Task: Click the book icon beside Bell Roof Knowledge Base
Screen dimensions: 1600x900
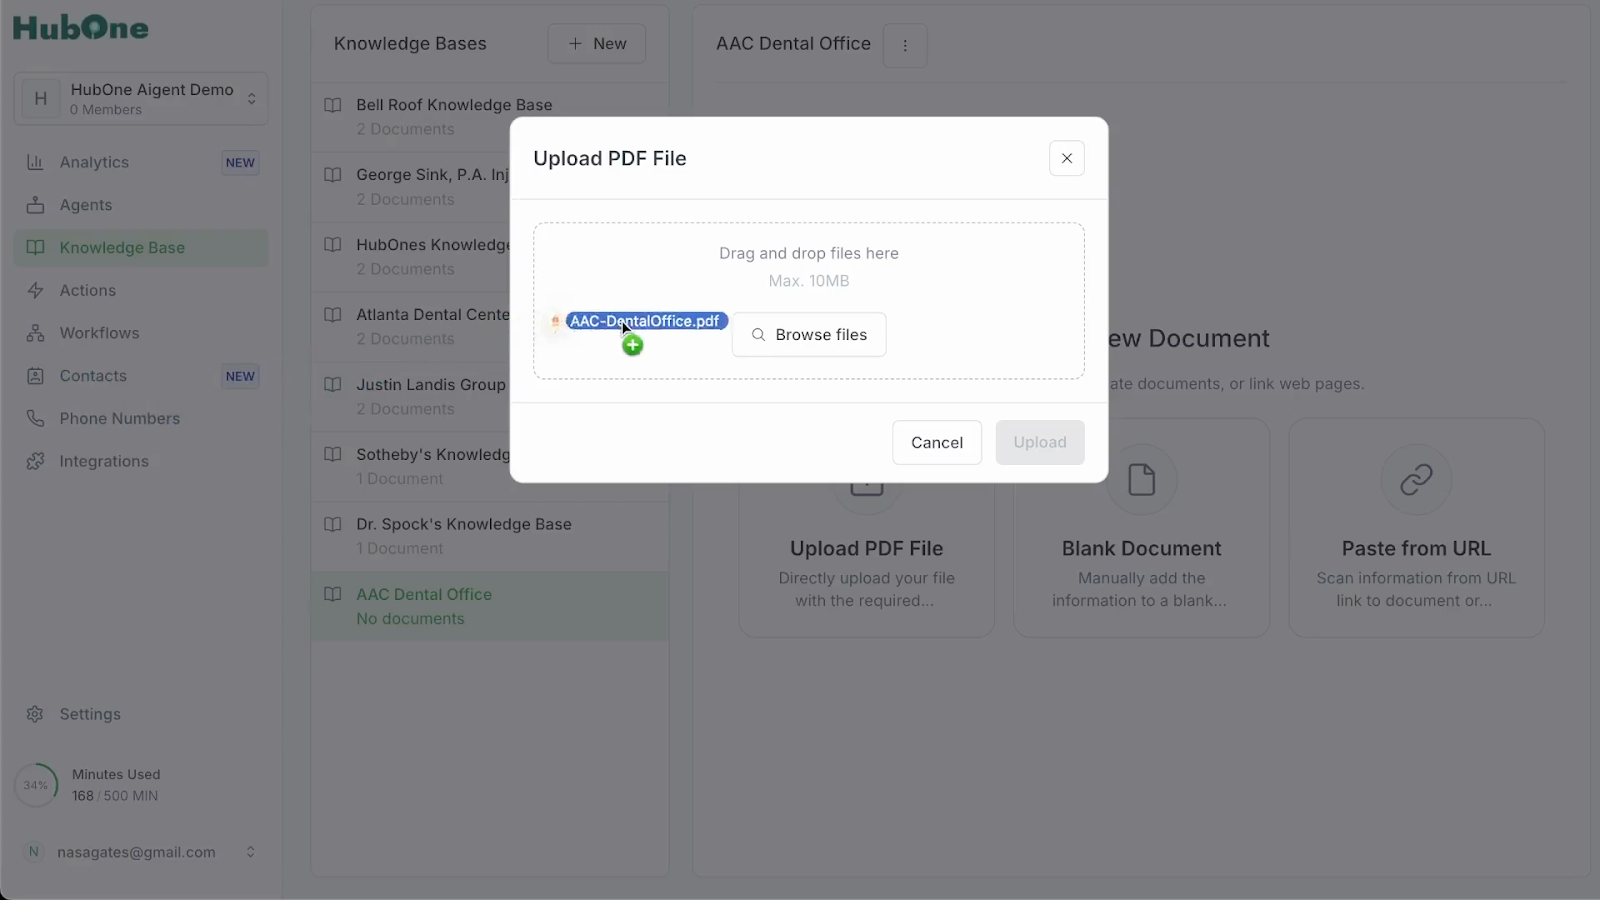Action: [333, 104]
